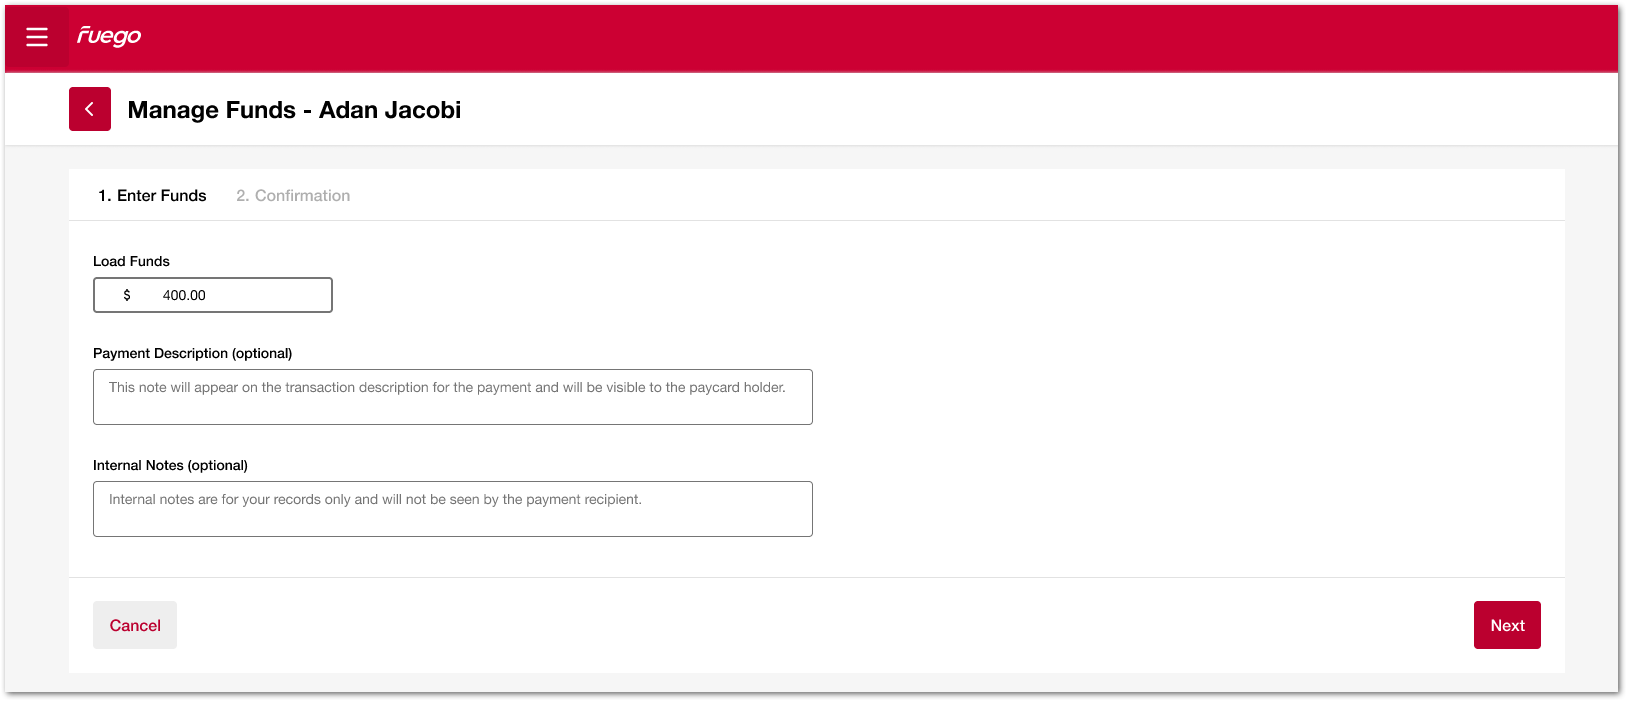
Task: Switch to the Enter Funds step tab
Action: [152, 196]
